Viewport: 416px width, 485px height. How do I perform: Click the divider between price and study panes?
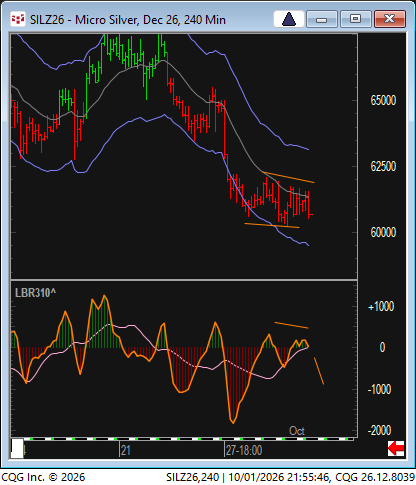tap(184, 280)
